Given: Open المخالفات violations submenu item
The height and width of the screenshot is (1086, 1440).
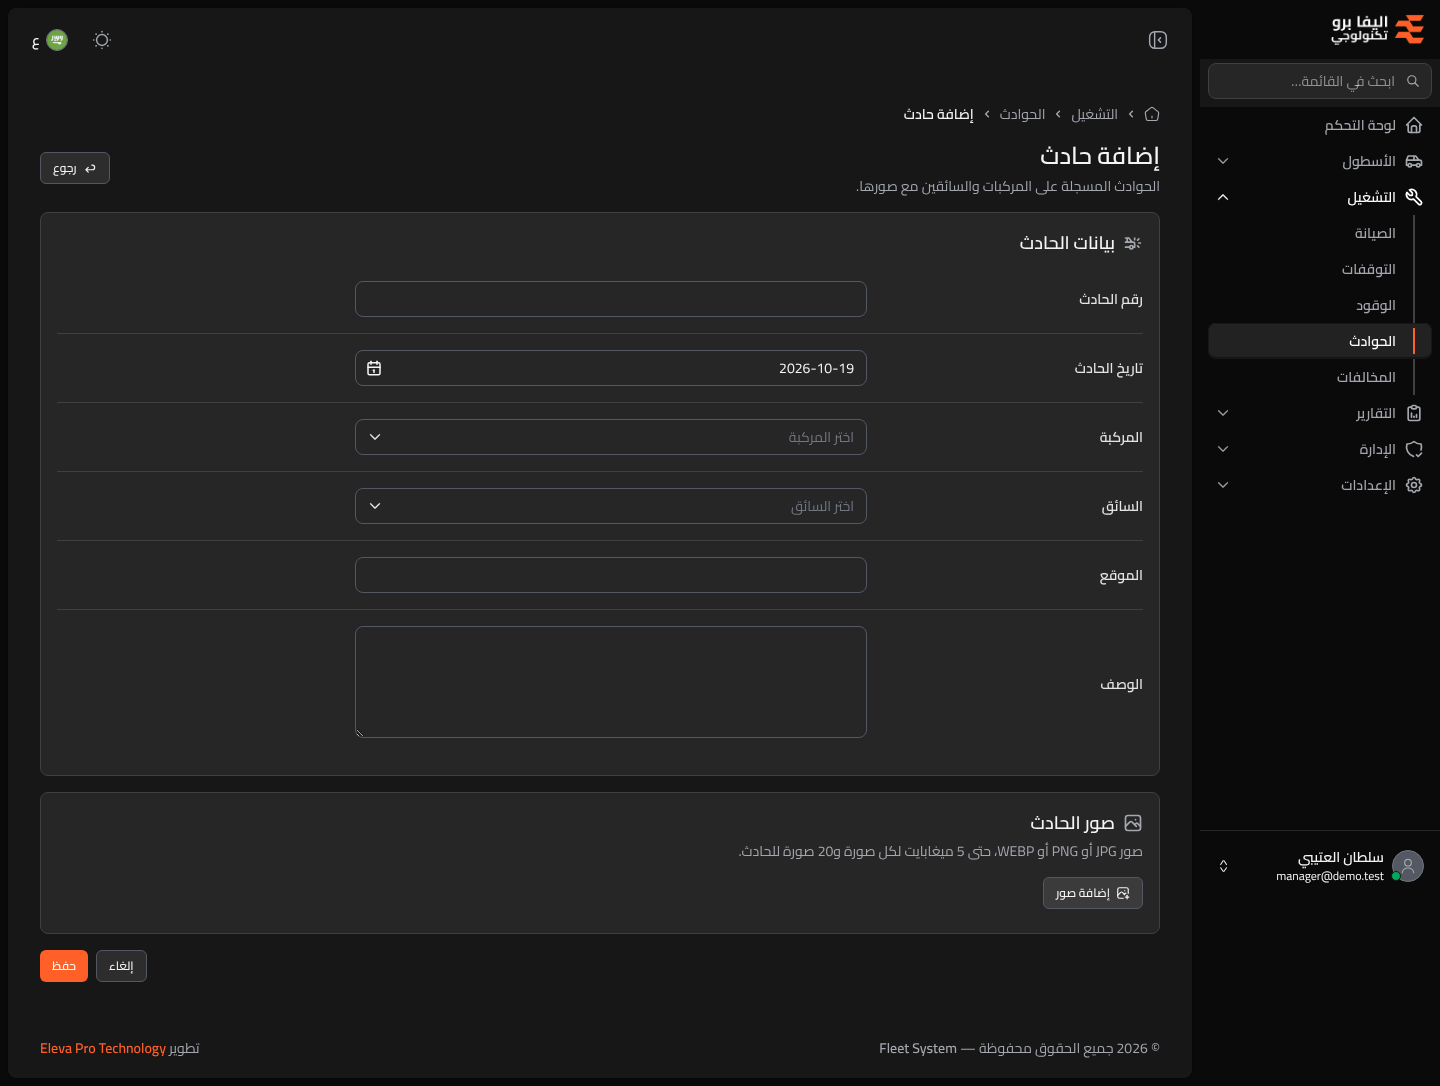Looking at the screenshot, I should [1366, 377].
